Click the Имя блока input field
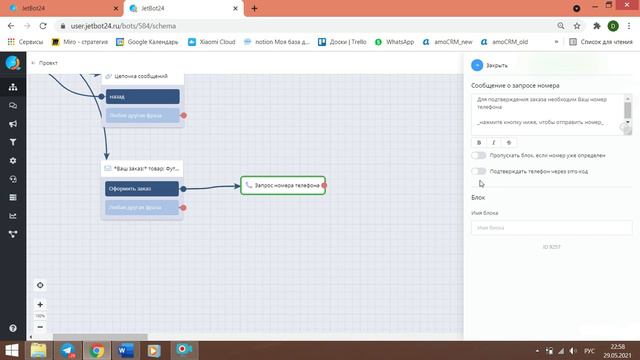Image resolution: width=640 pixels, height=360 pixels. click(x=551, y=228)
